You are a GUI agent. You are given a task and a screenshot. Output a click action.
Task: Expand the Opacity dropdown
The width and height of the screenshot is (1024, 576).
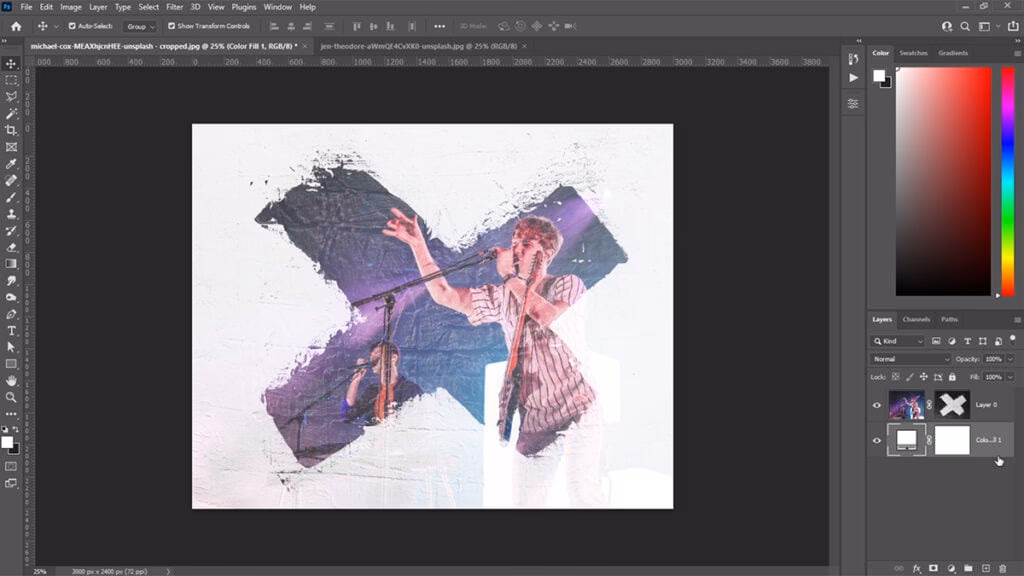[1008, 358]
